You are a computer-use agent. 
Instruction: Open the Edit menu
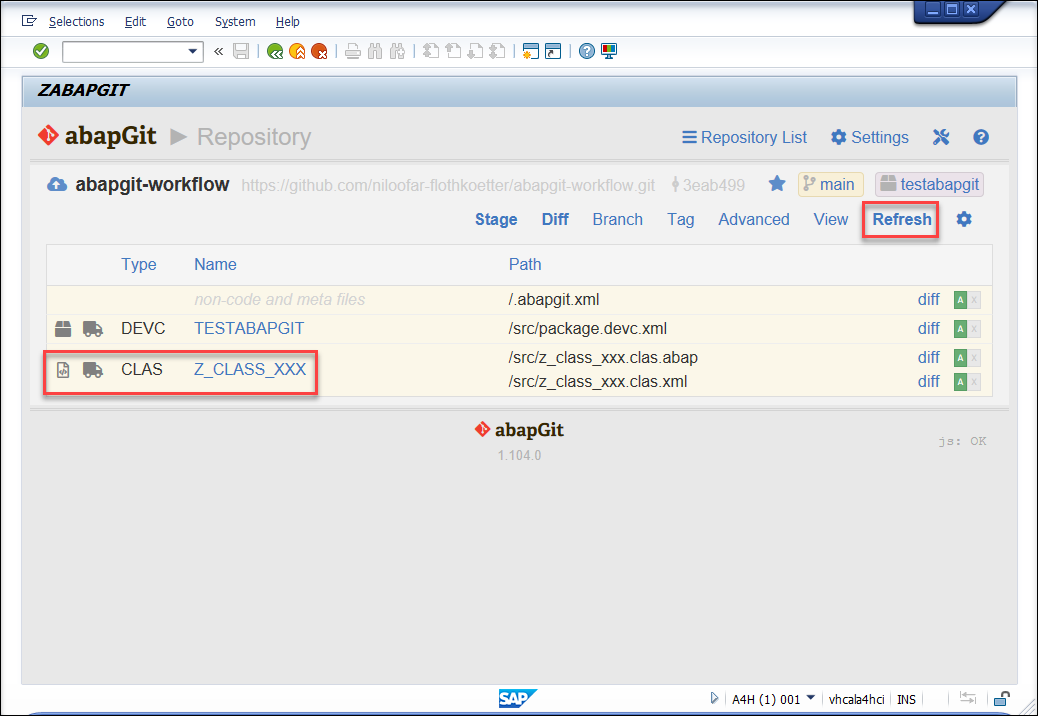click(x=136, y=21)
